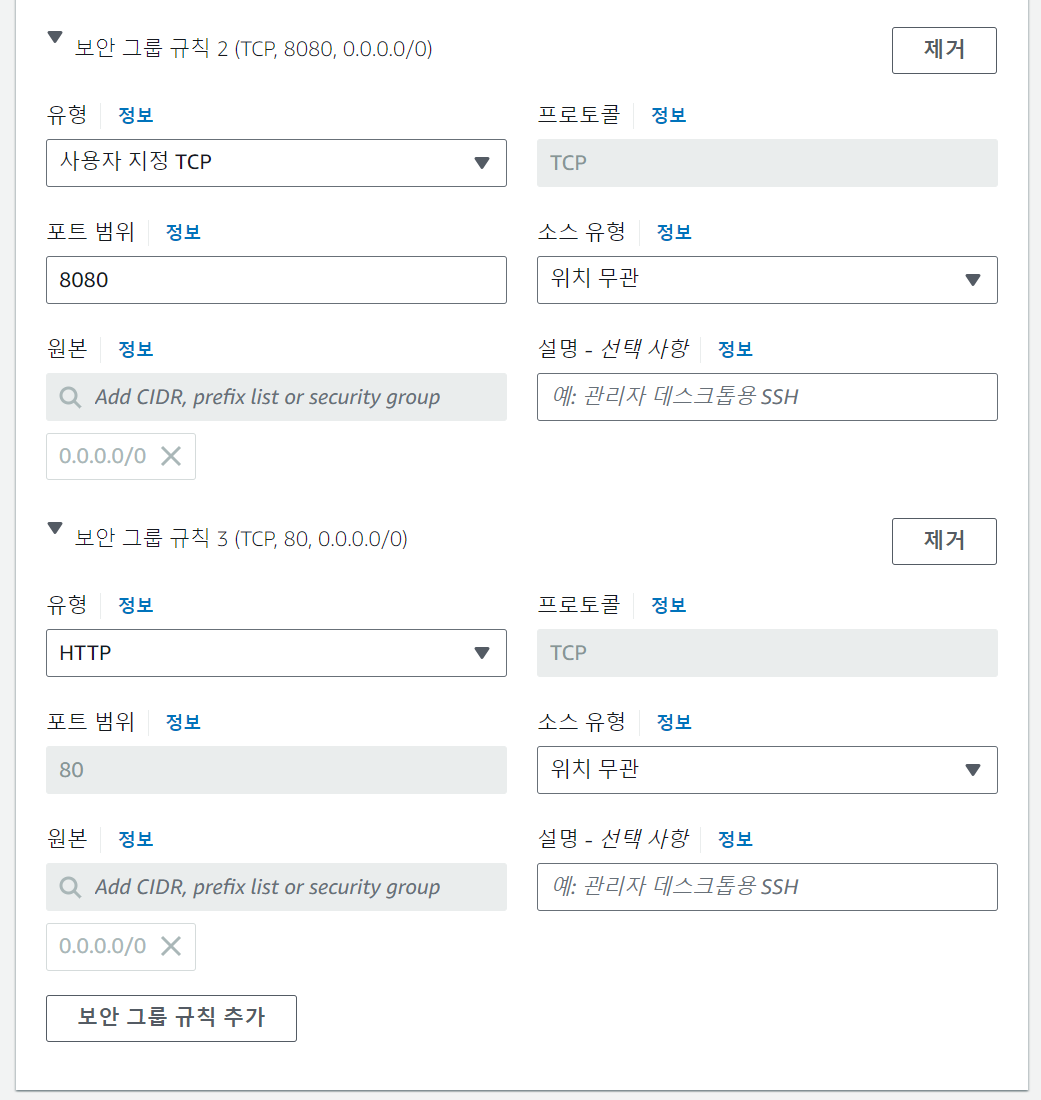Click 제거 button for rule 3
This screenshot has height=1100, width=1041.
[944, 541]
